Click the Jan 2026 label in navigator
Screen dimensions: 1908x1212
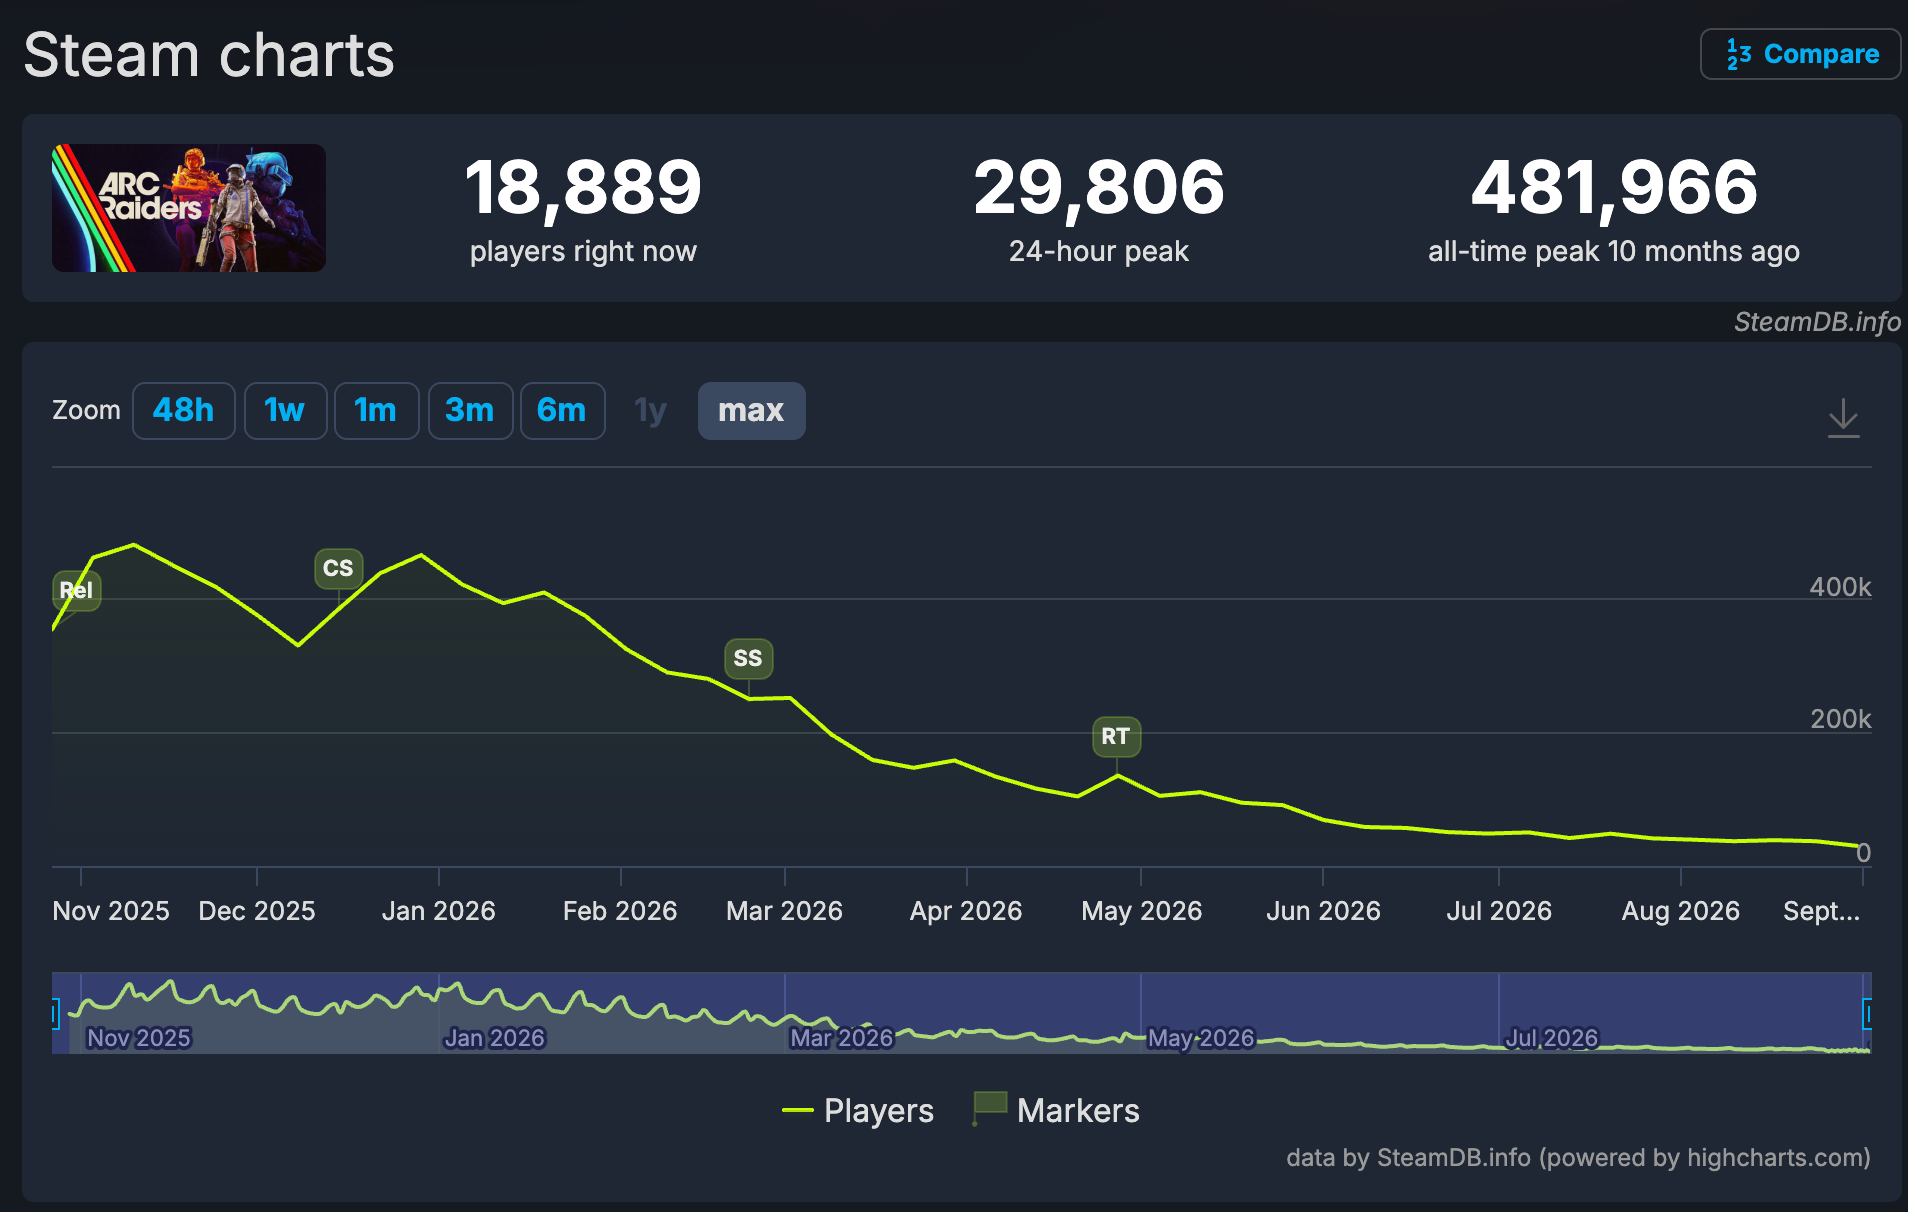tap(495, 1038)
